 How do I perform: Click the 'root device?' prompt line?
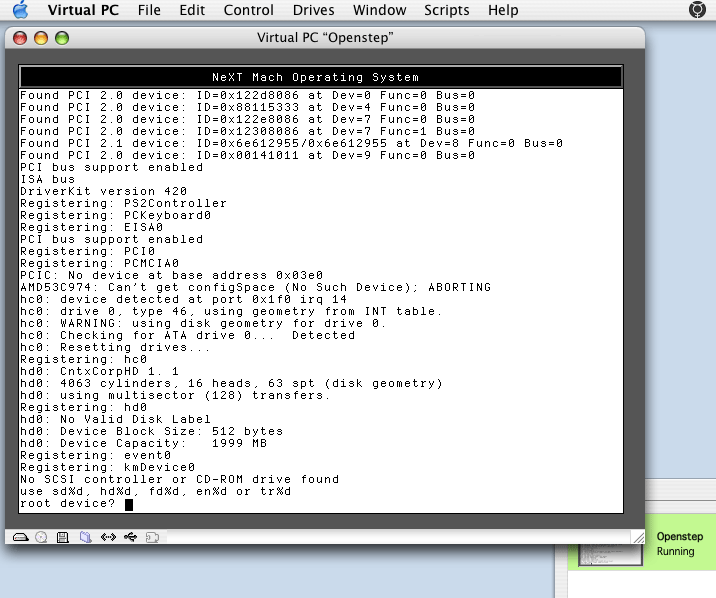(68, 504)
